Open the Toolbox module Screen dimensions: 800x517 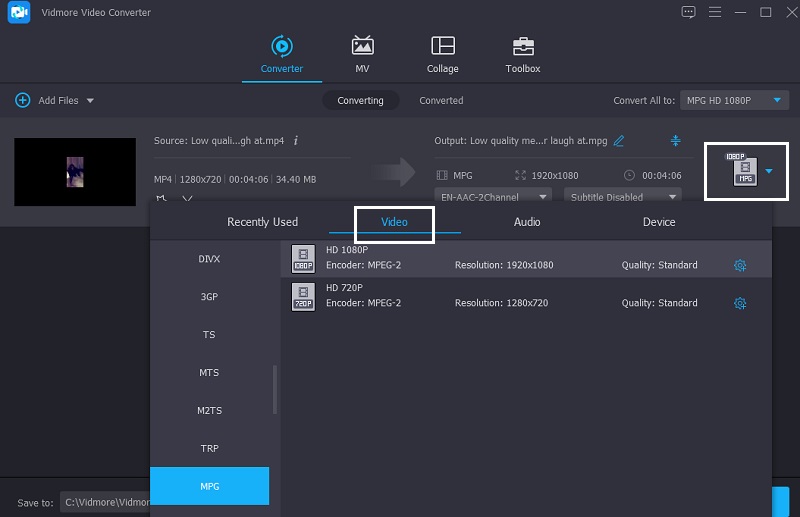coord(522,54)
